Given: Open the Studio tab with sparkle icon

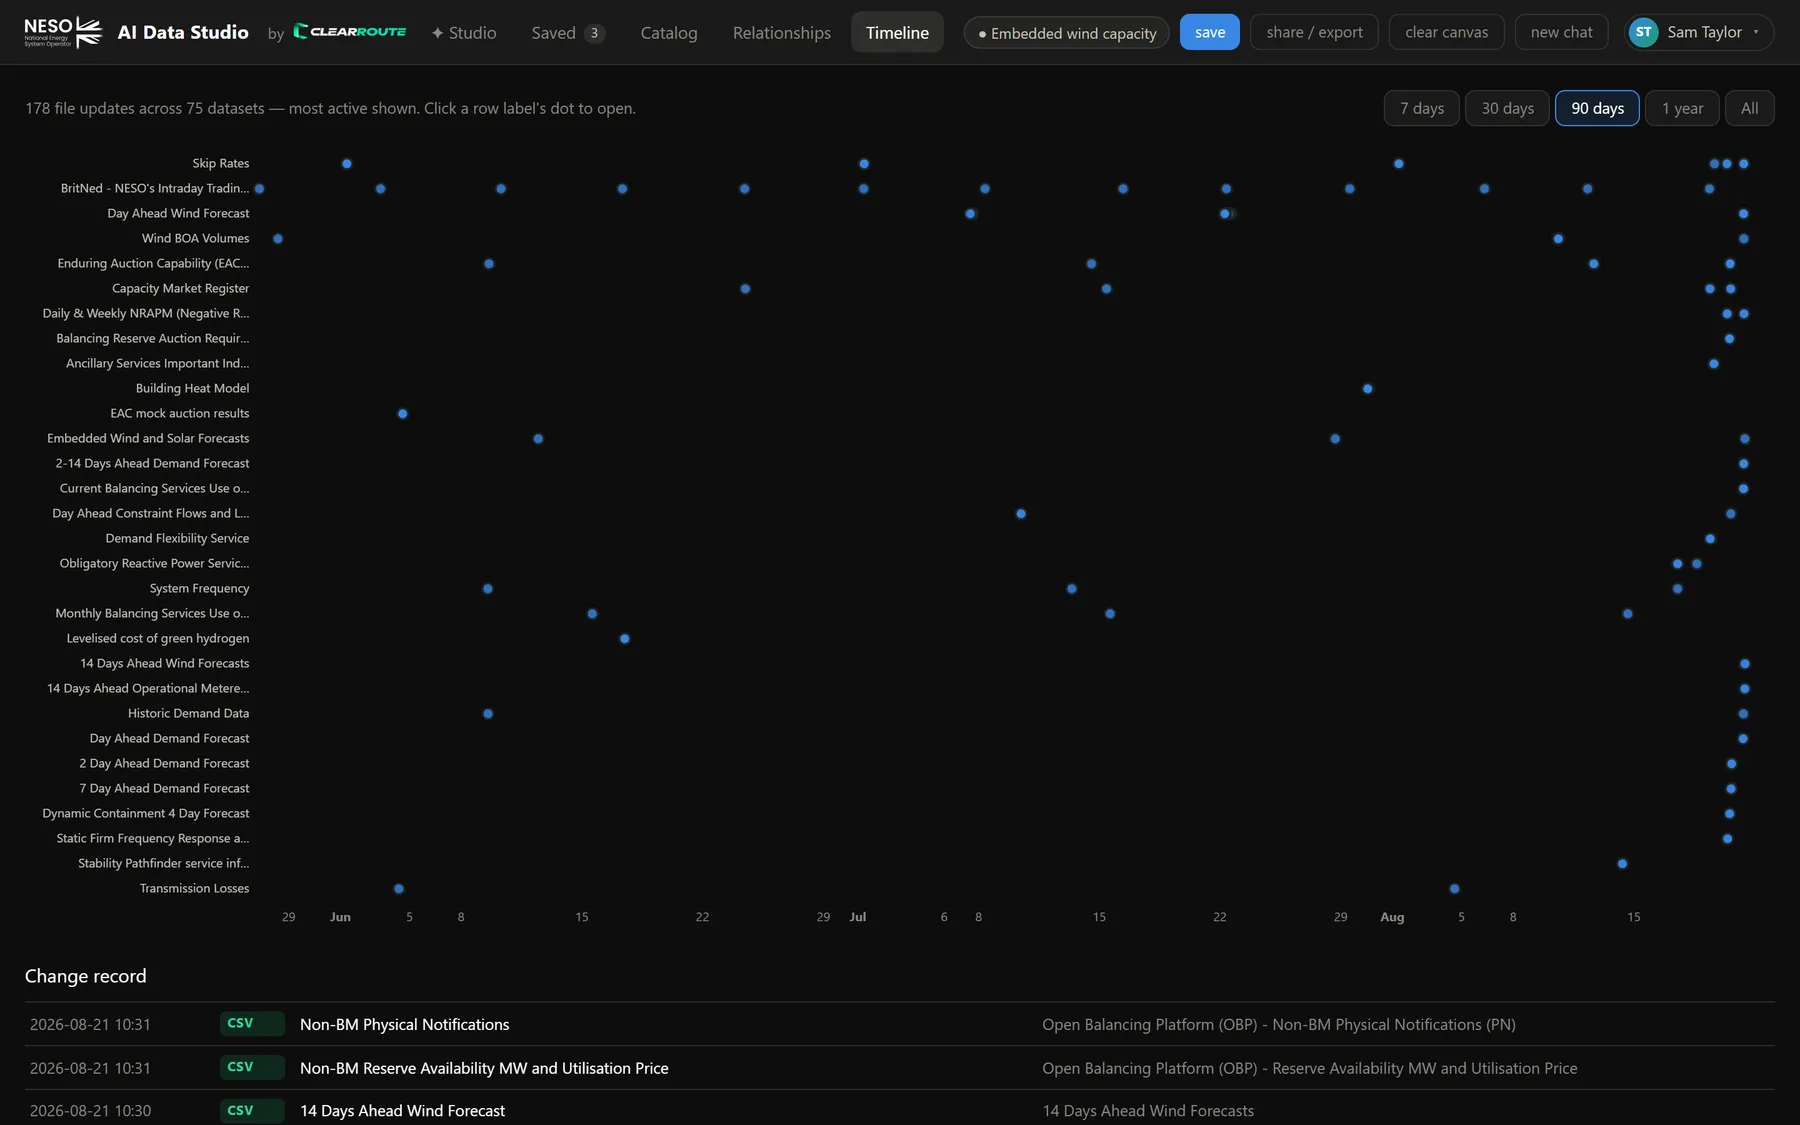Looking at the screenshot, I should coord(464,33).
